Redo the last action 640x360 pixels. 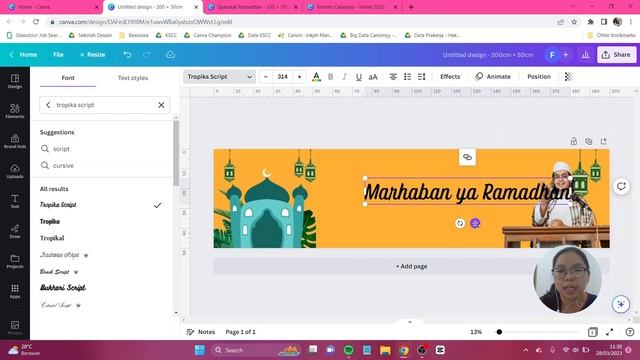(147, 55)
